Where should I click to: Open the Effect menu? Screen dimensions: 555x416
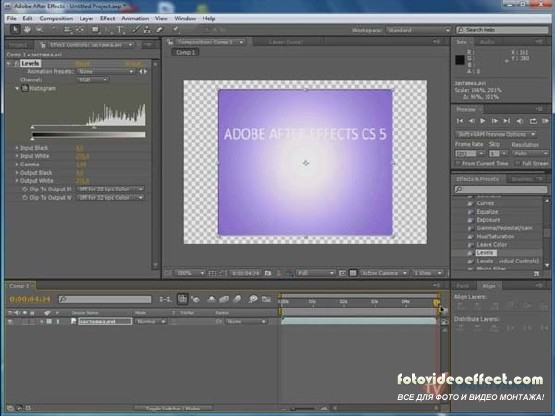point(108,18)
